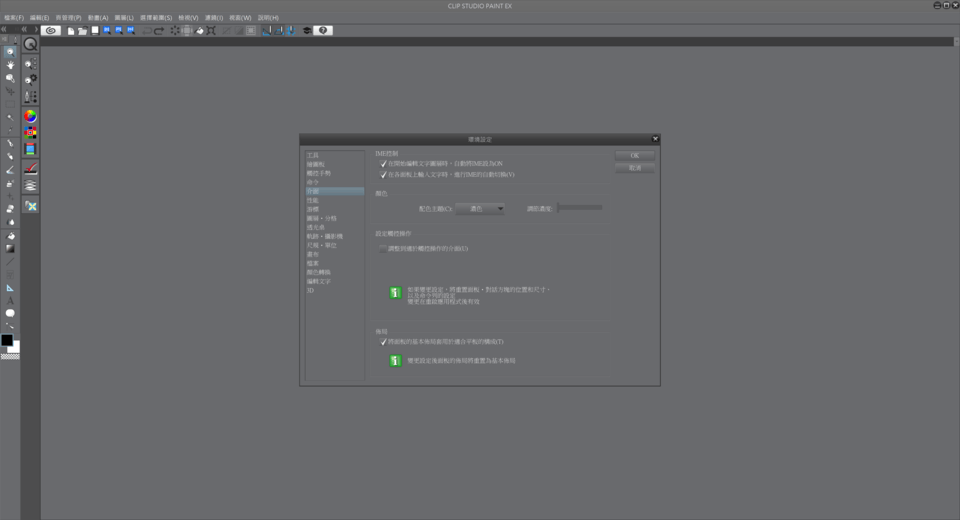Select the 編輯文字 Edit text category
Viewport: 960px width, 520px height.
click(334, 282)
